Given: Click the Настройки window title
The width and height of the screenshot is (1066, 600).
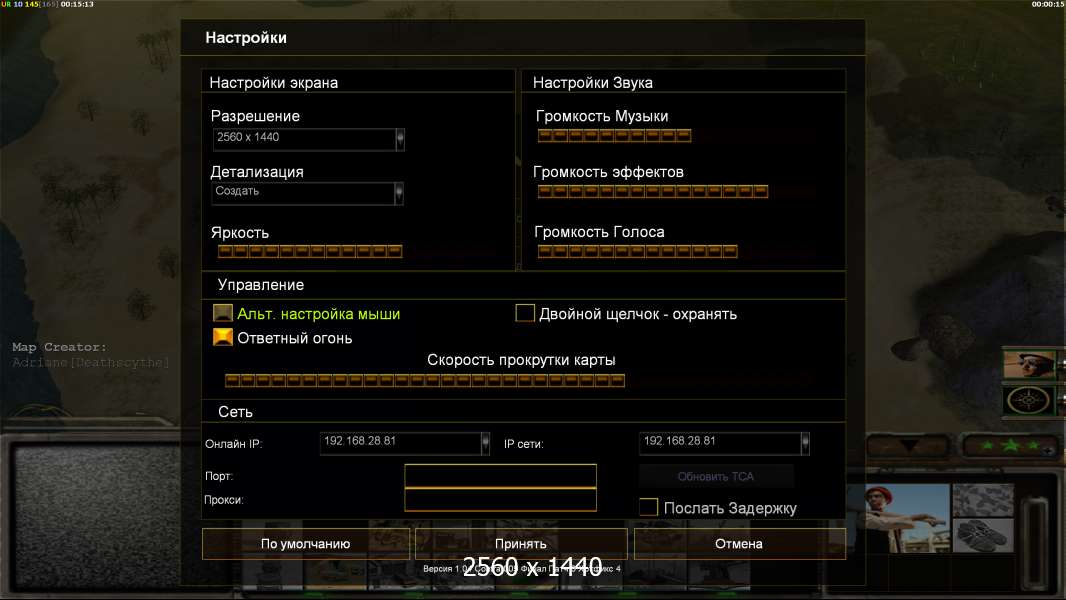Looking at the screenshot, I should point(246,38).
